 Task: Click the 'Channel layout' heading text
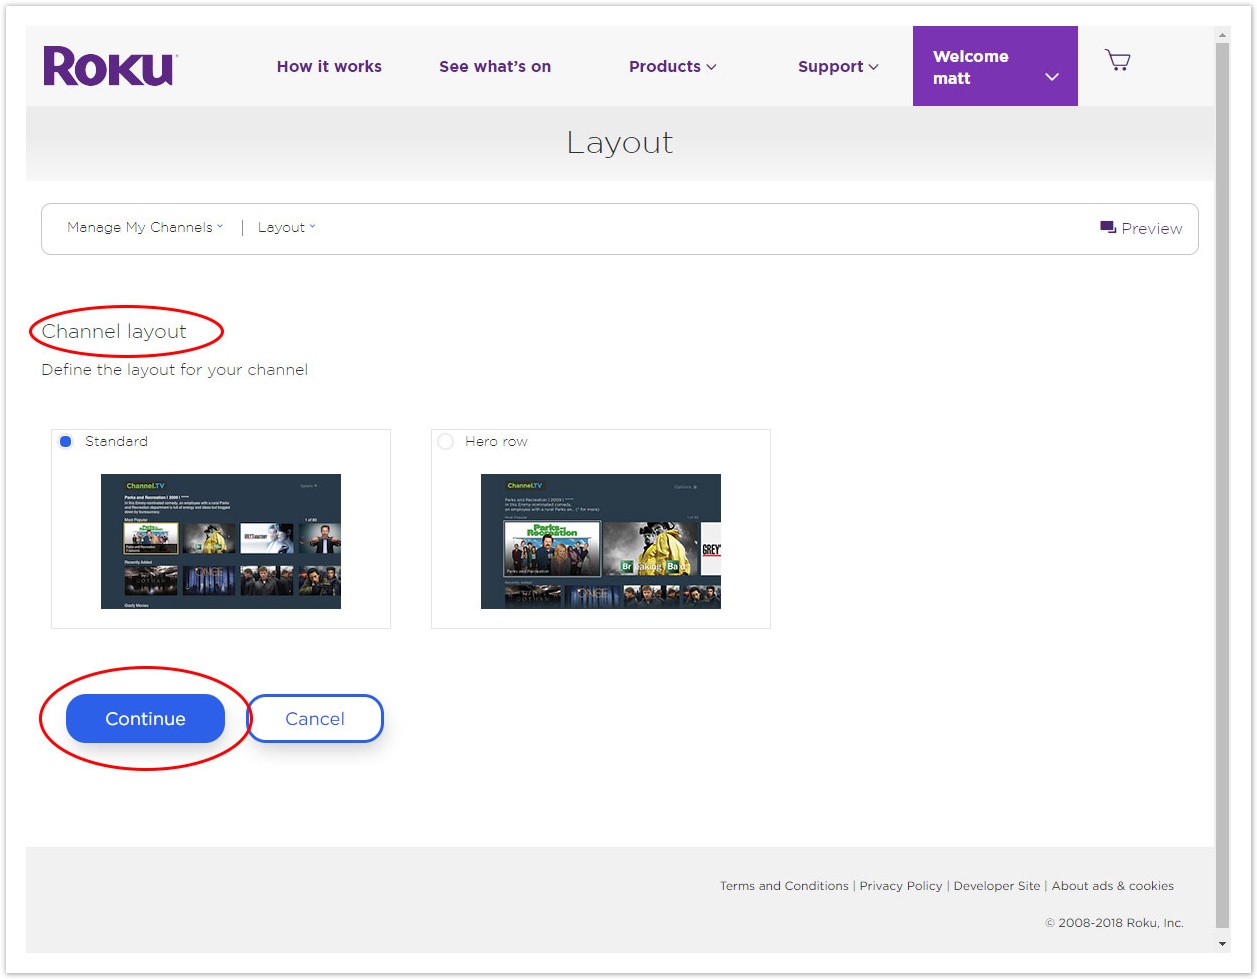pyautogui.click(x=114, y=331)
